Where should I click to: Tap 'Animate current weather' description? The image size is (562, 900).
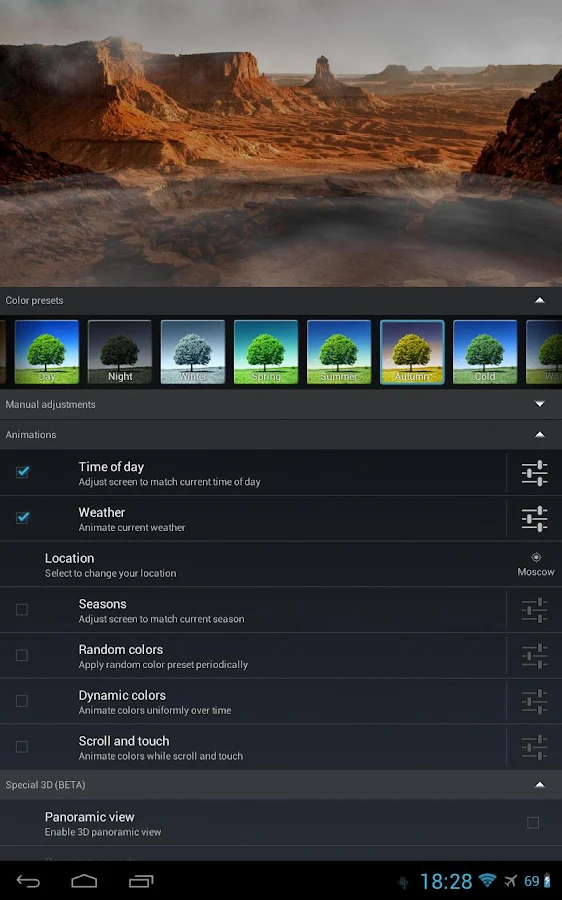[x=132, y=527]
